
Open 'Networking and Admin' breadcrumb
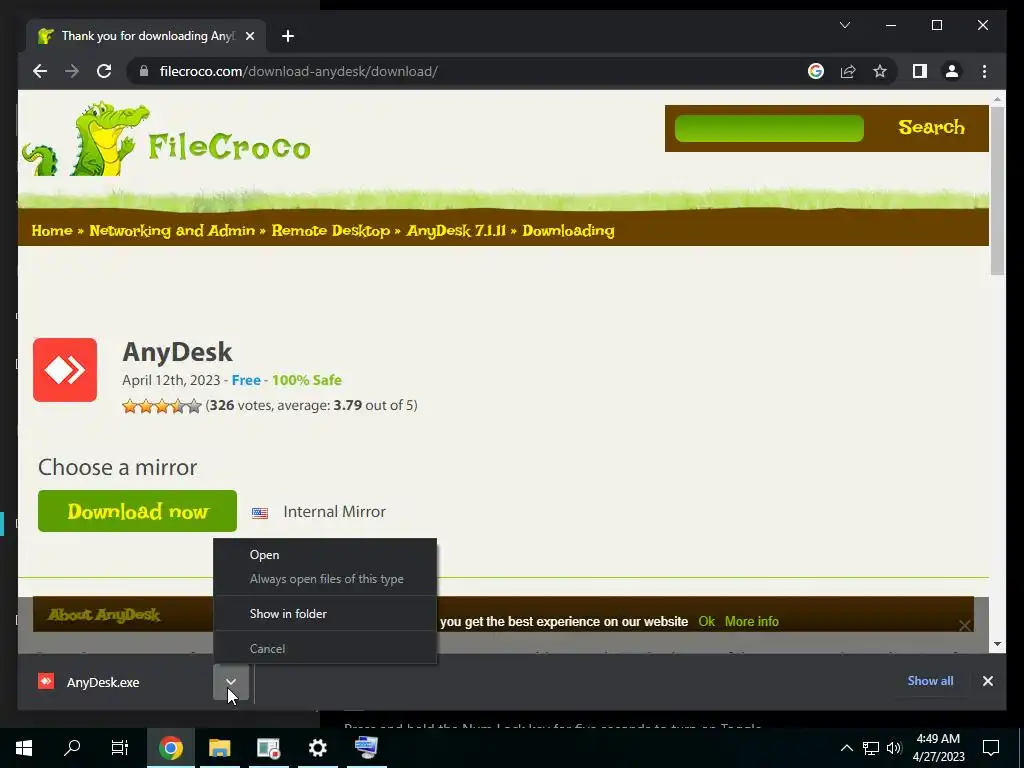pyautogui.click(x=172, y=231)
